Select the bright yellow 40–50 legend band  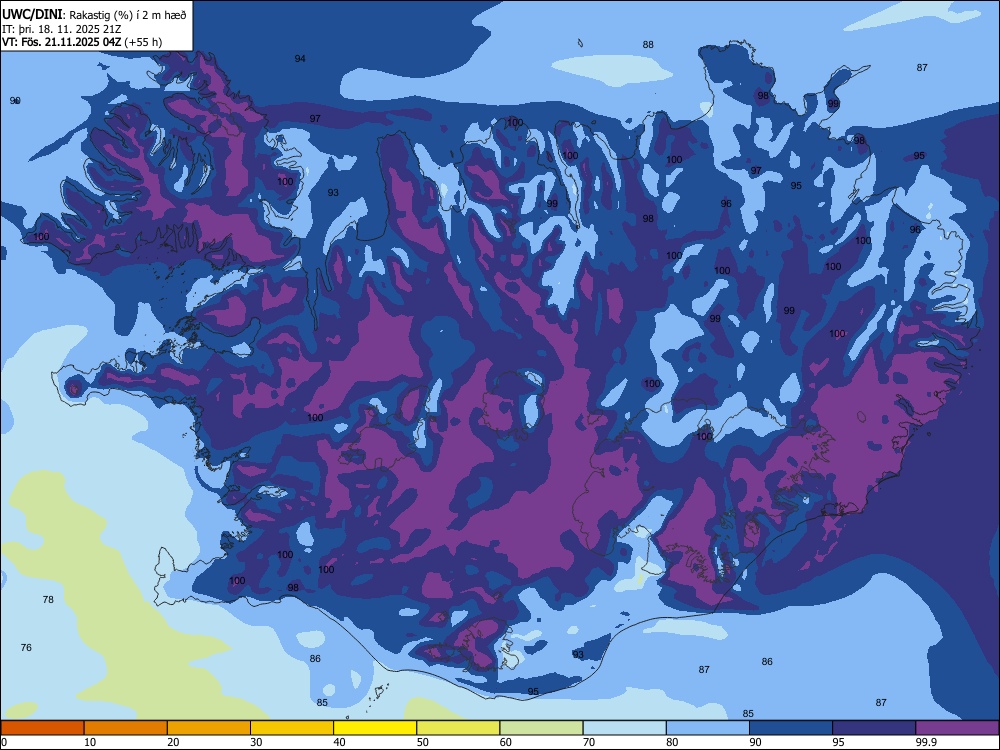[375, 728]
